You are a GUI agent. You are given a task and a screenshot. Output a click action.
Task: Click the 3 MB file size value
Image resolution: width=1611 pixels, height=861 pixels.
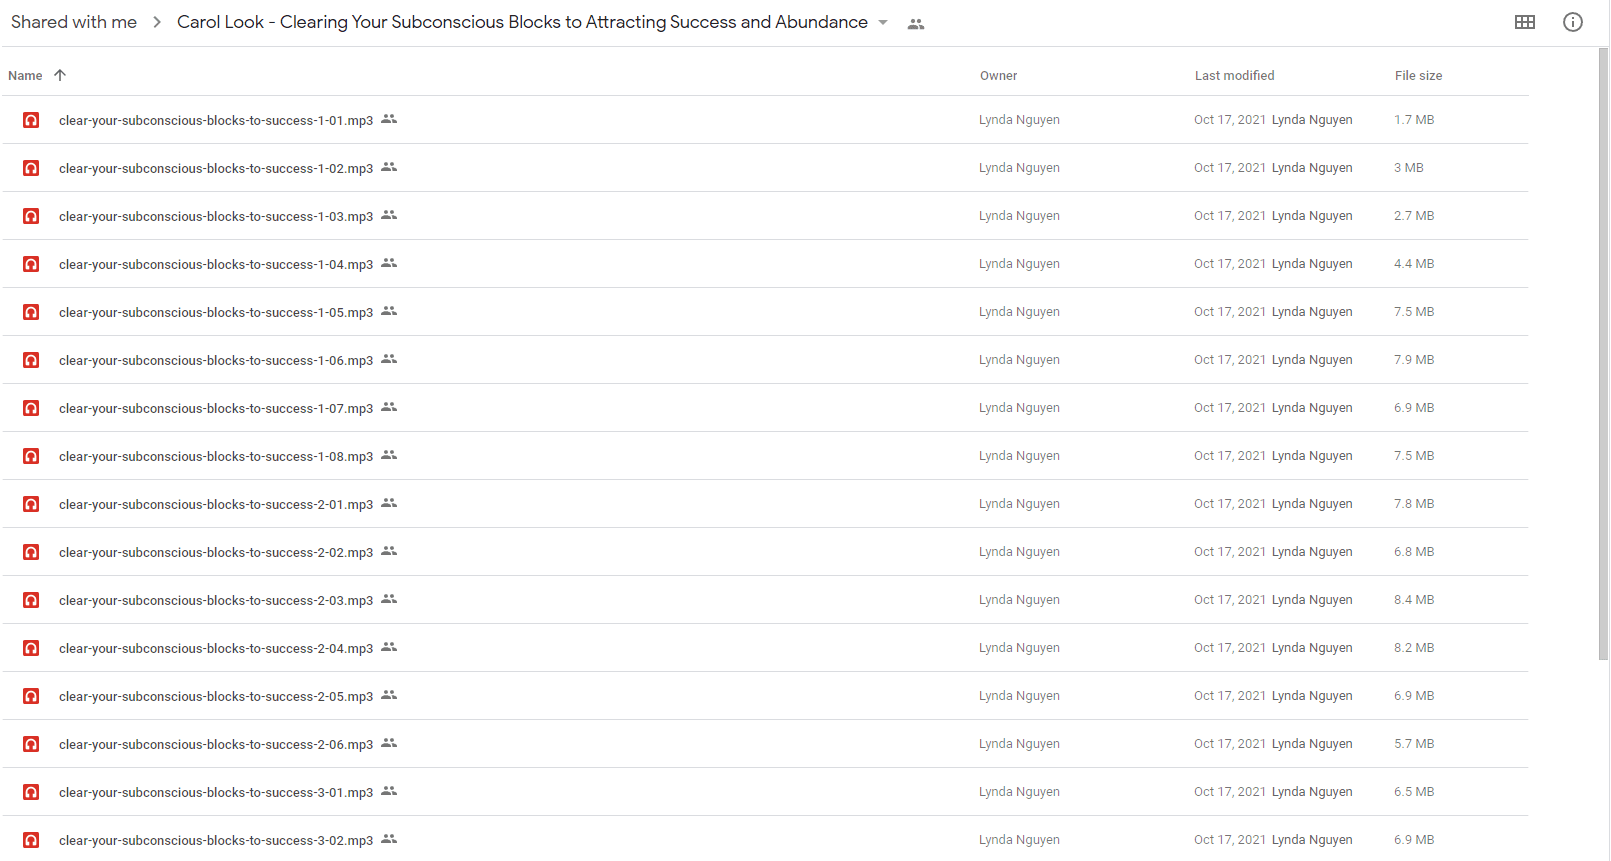point(1409,168)
